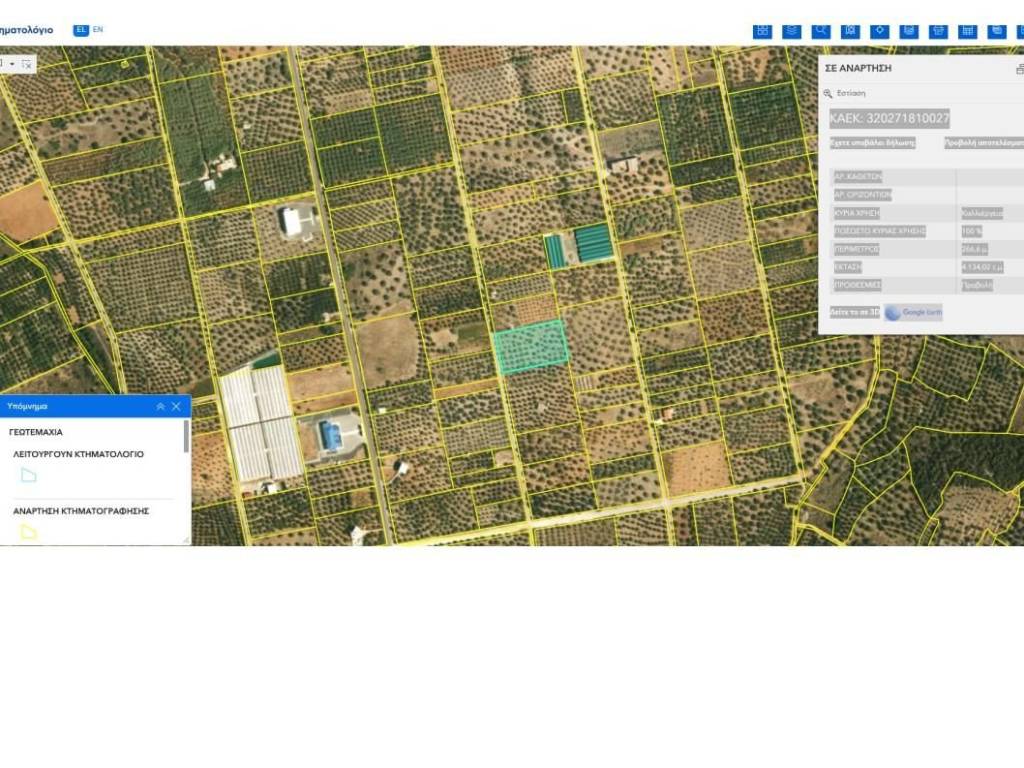The image size is (1024, 768).
Task: Open the map layers list icon
Action: point(791,31)
